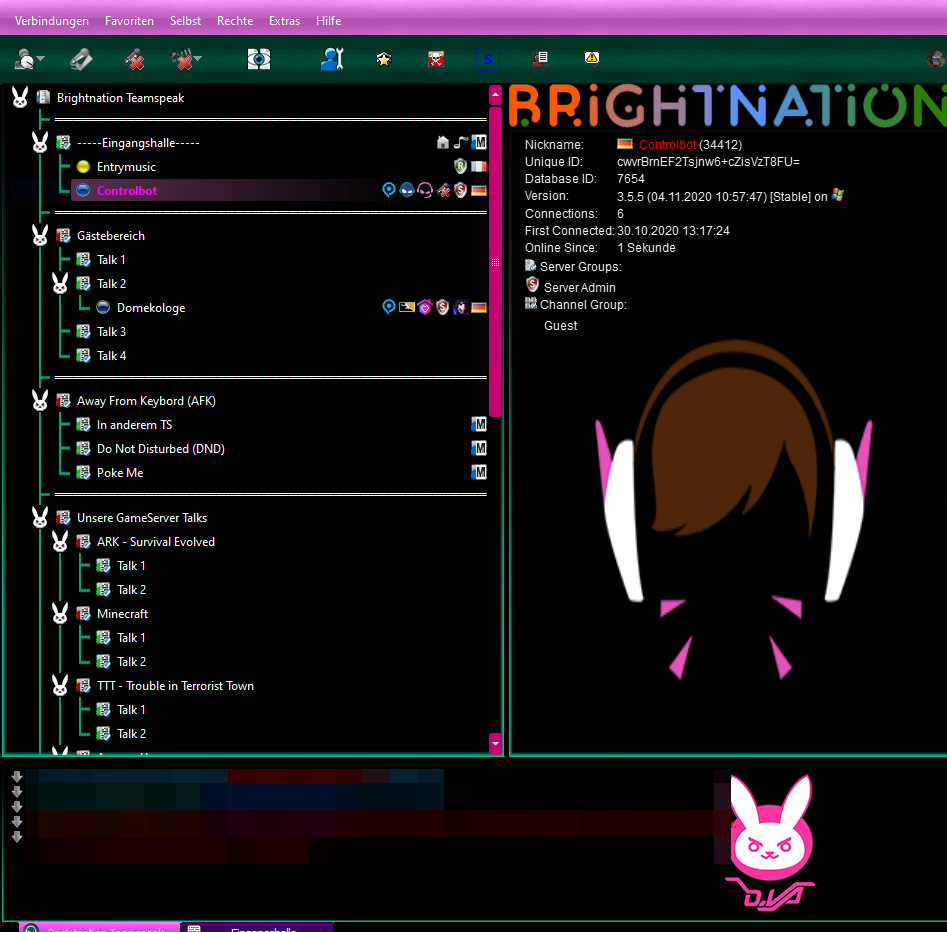Open the Rechte menu
The height and width of the screenshot is (932, 947).
[x=235, y=21]
